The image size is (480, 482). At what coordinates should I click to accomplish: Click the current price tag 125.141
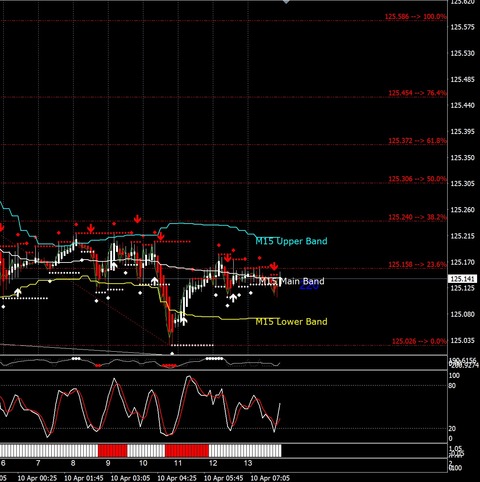click(x=462, y=279)
